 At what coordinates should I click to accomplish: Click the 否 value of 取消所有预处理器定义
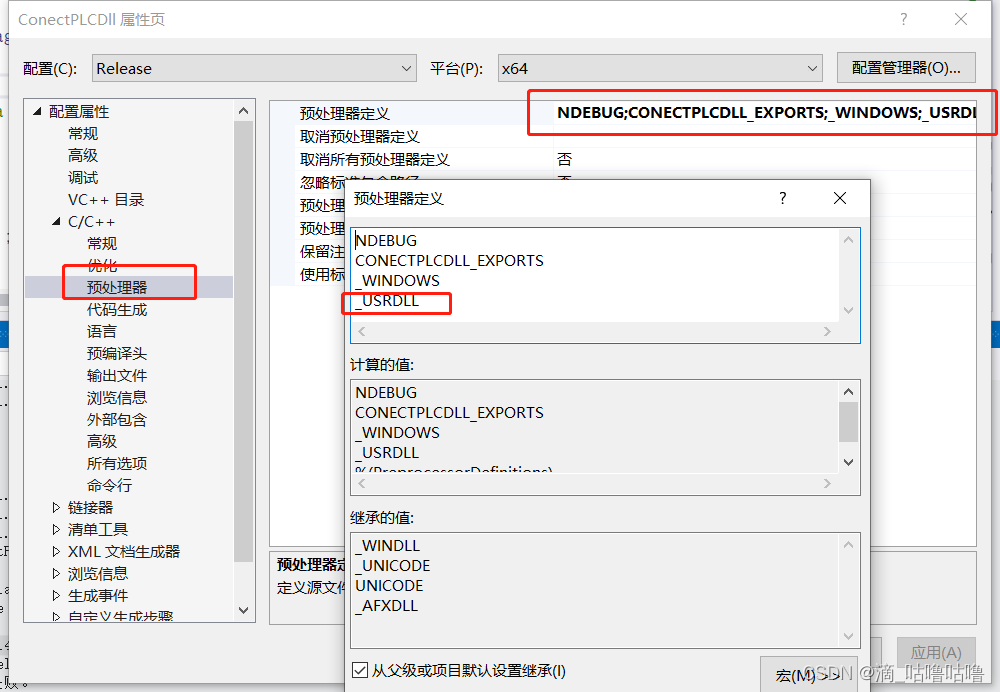564,159
